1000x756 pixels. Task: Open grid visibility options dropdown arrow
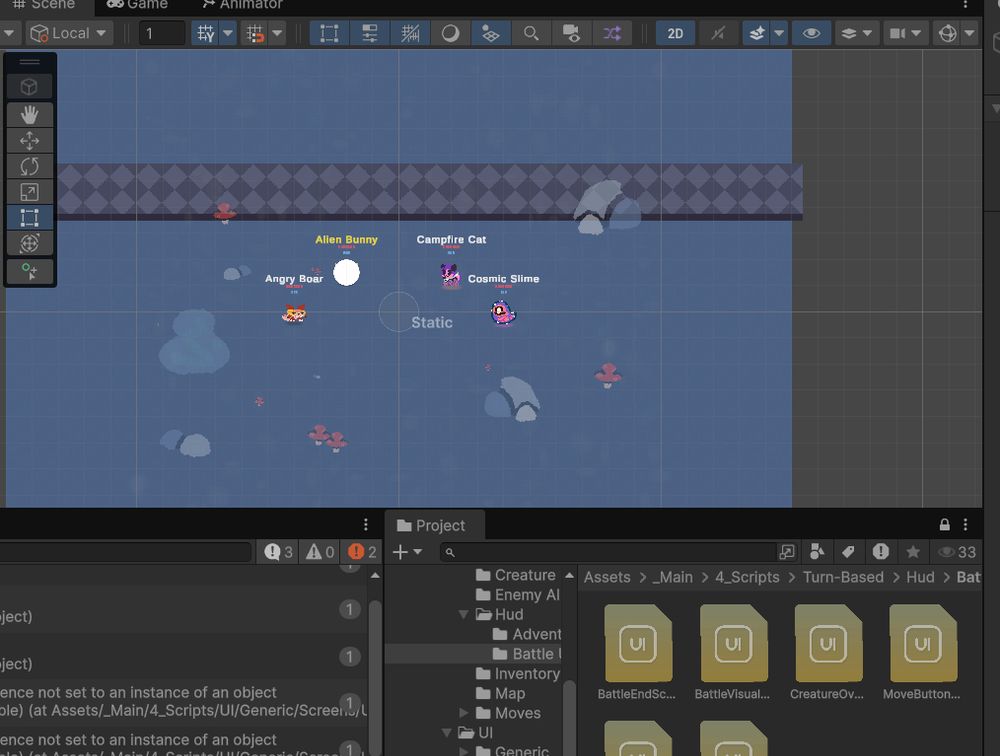tap(228, 33)
